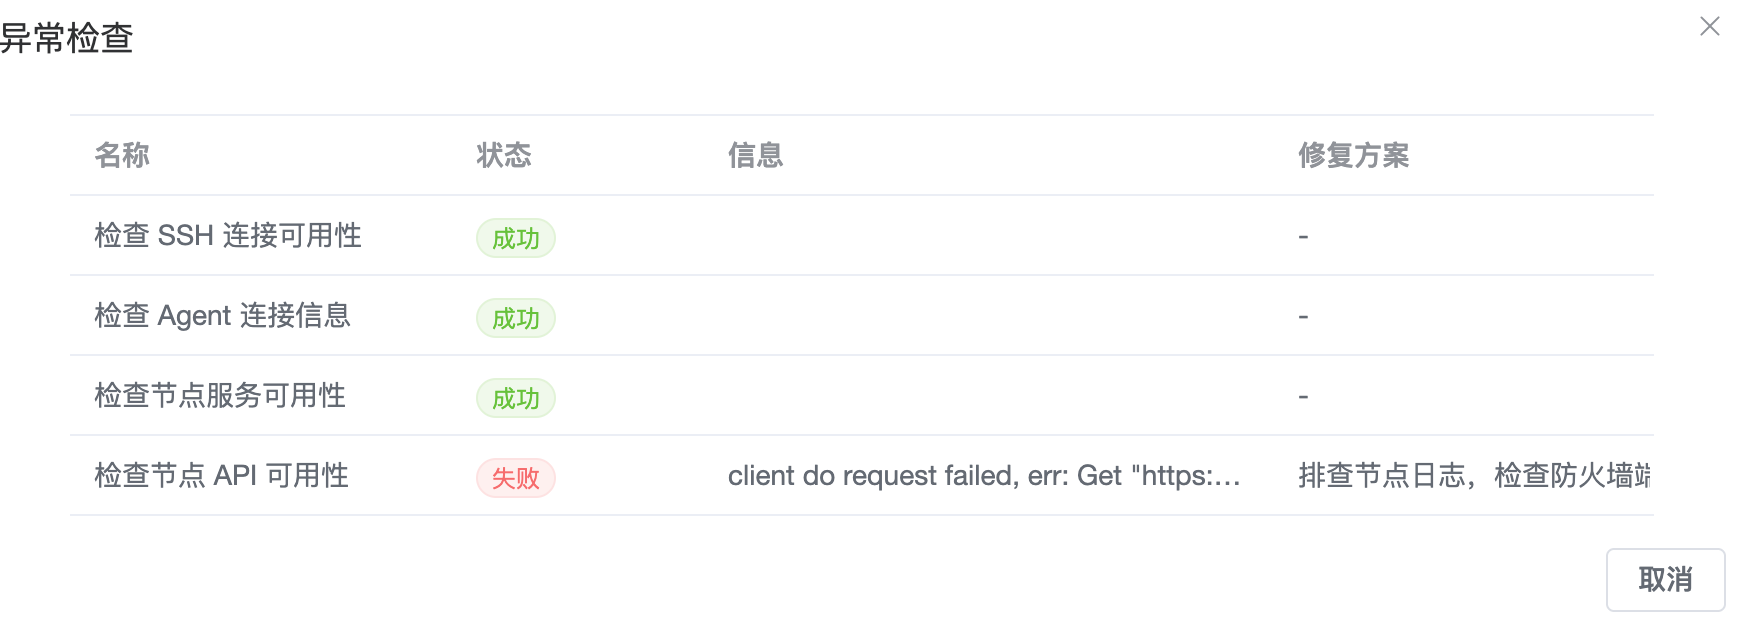Image resolution: width=1742 pixels, height=634 pixels.
Task: Select the 检查节点 API 可用性 row name
Action: 221,476
